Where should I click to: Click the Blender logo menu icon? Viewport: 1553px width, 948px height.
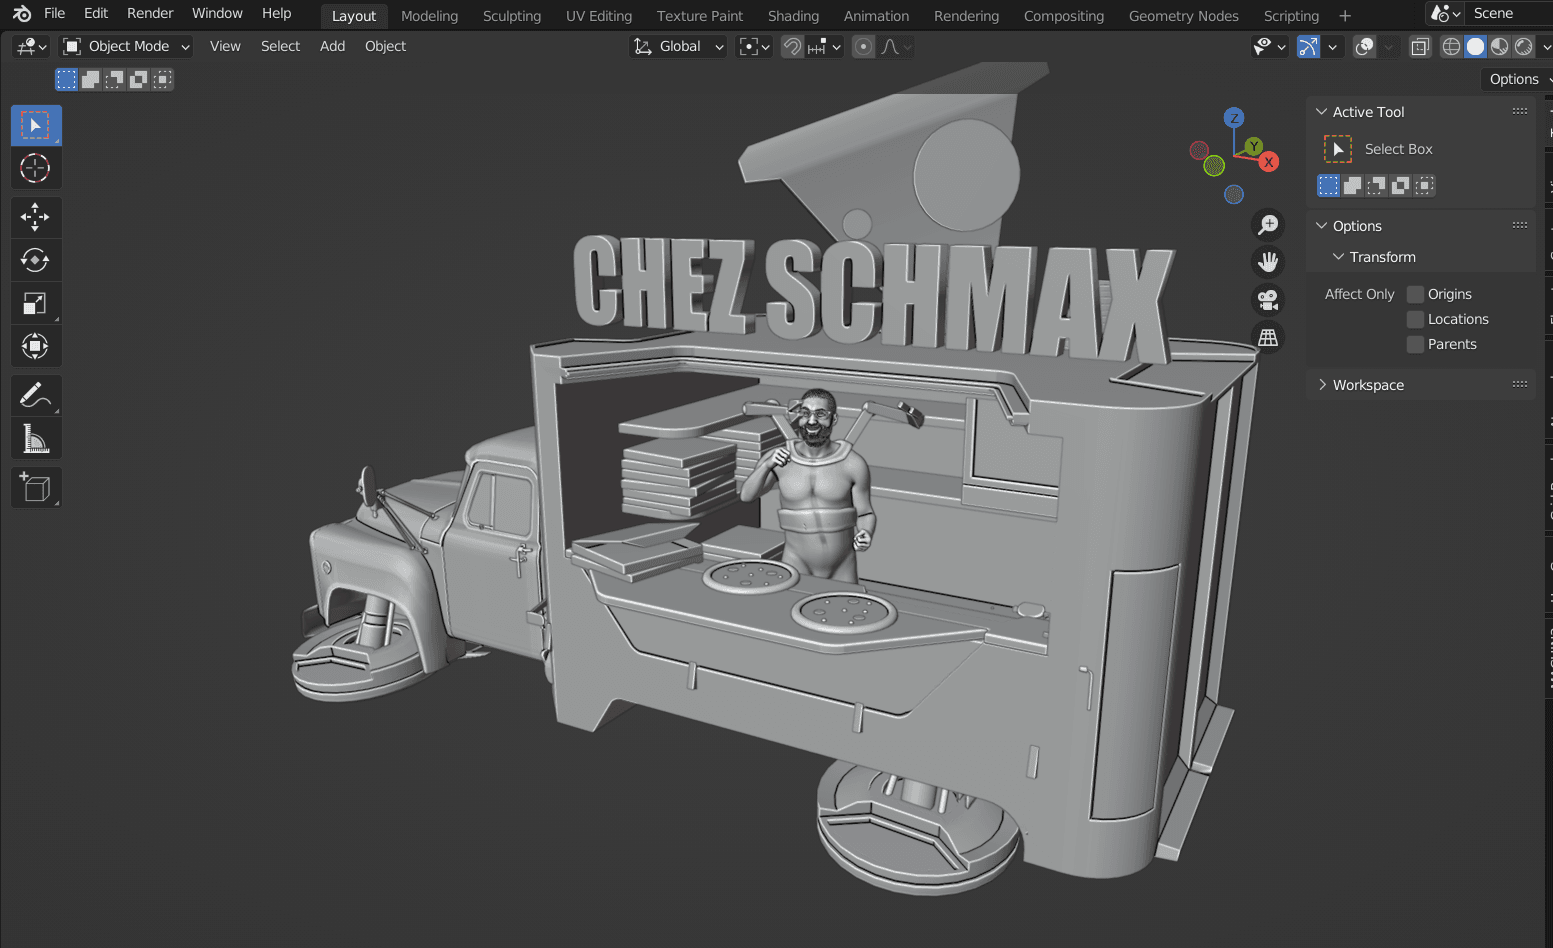pyautogui.click(x=21, y=13)
